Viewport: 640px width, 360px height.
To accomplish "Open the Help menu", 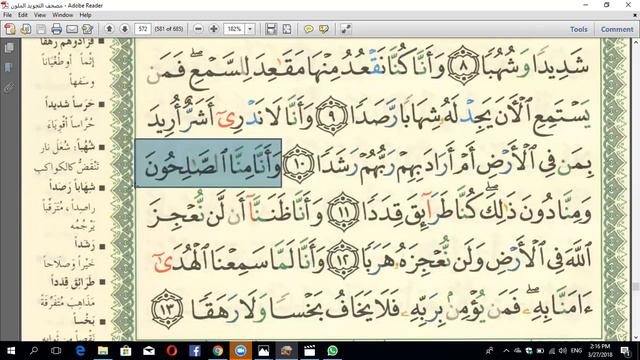I will coord(85,15).
